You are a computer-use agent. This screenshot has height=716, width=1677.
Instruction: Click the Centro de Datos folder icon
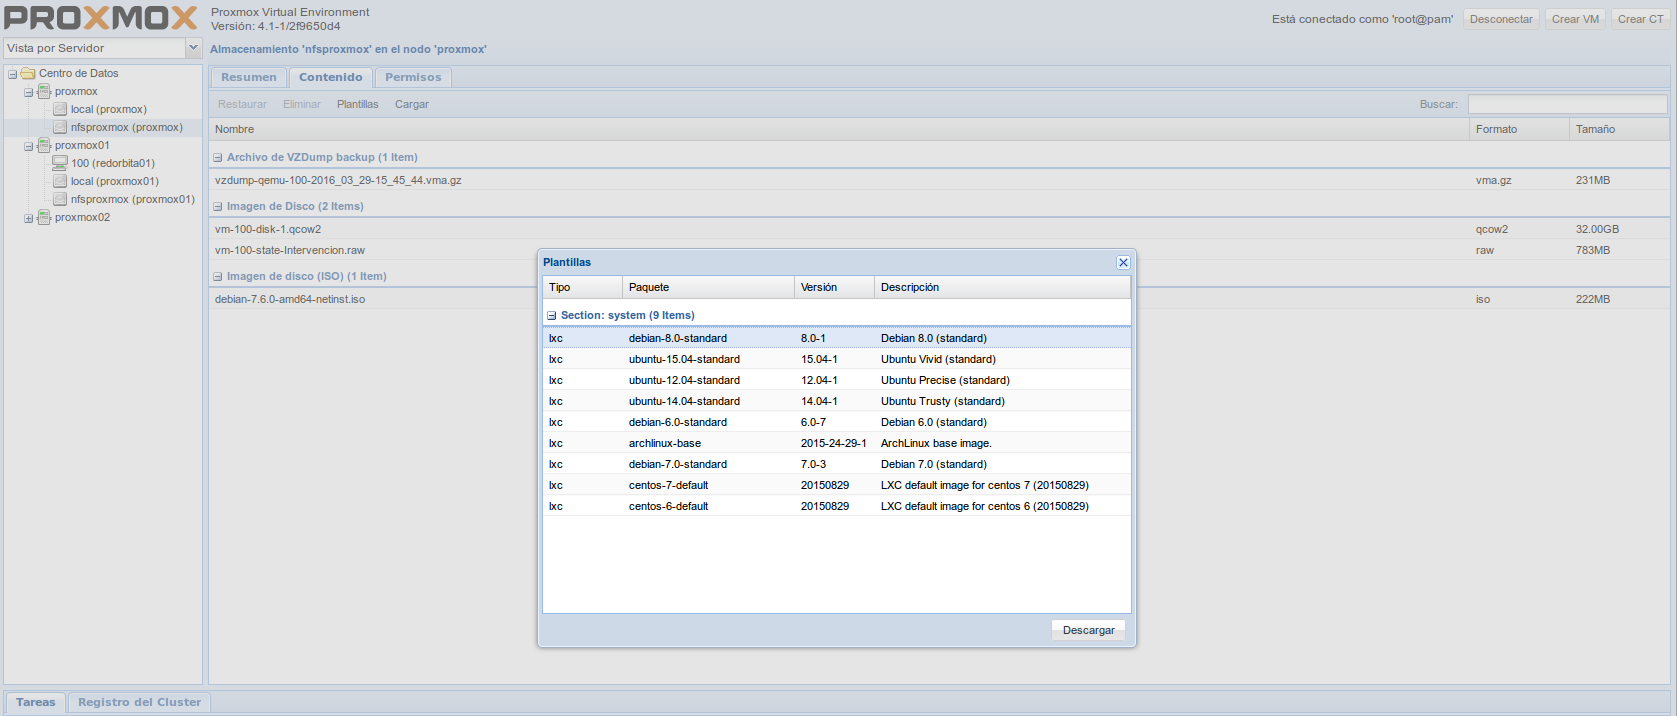point(28,74)
